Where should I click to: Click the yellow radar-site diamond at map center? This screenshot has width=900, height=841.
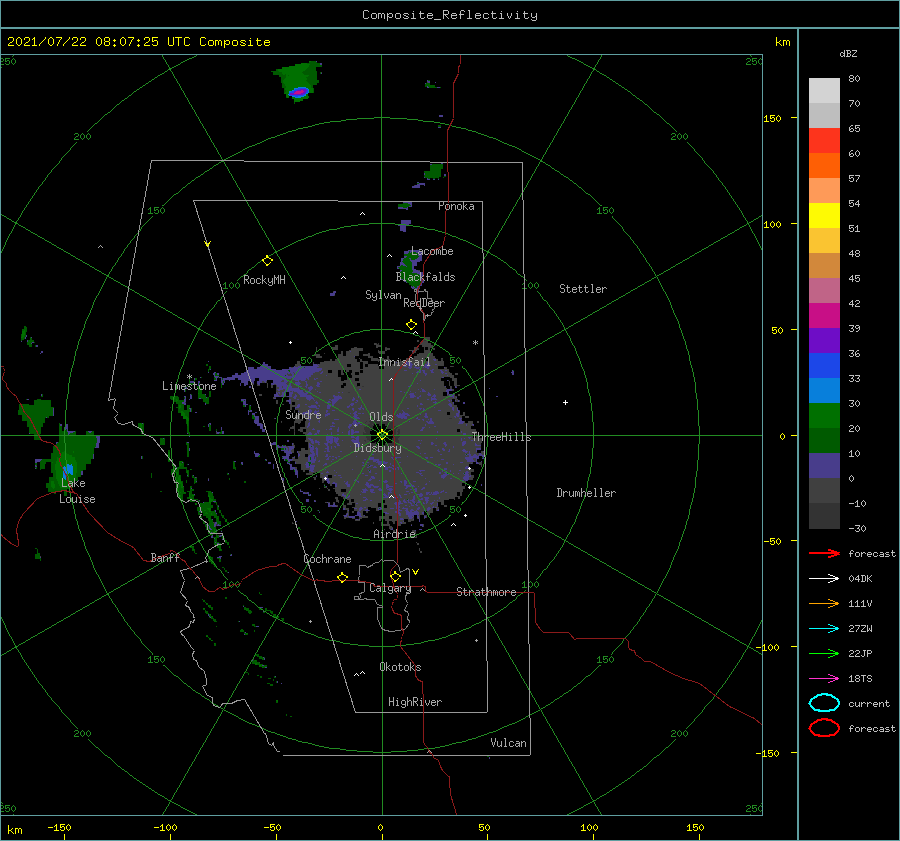[x=382, y=435]
